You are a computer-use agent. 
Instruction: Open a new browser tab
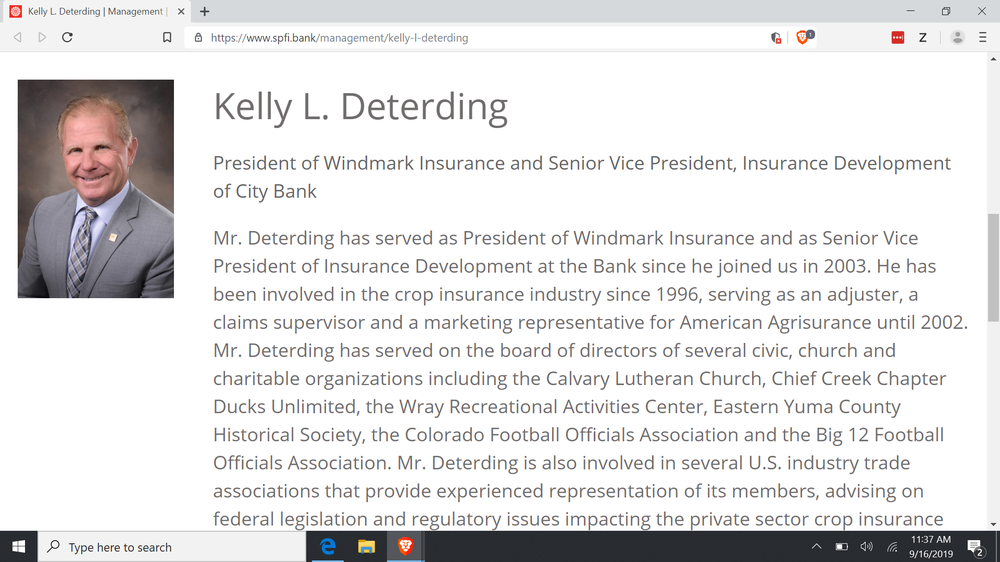204,11
